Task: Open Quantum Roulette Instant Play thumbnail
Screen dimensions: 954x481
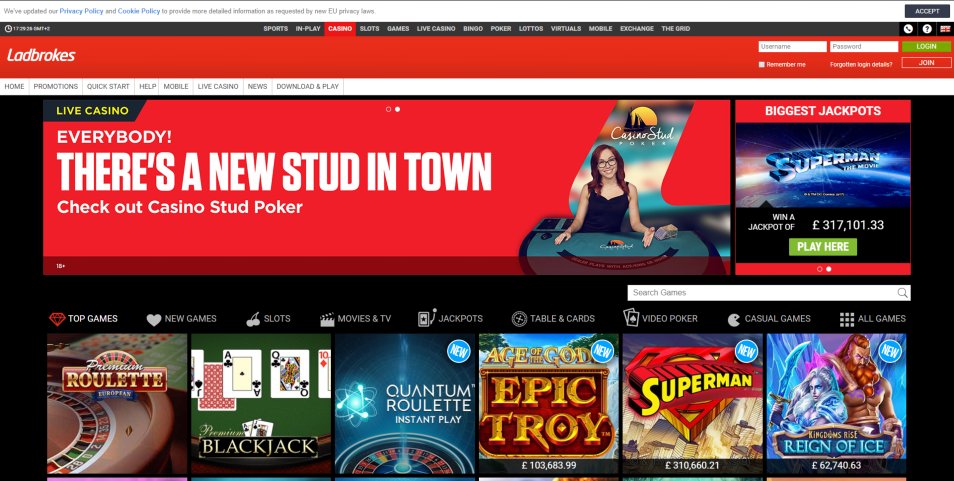Action: point(405,403)
